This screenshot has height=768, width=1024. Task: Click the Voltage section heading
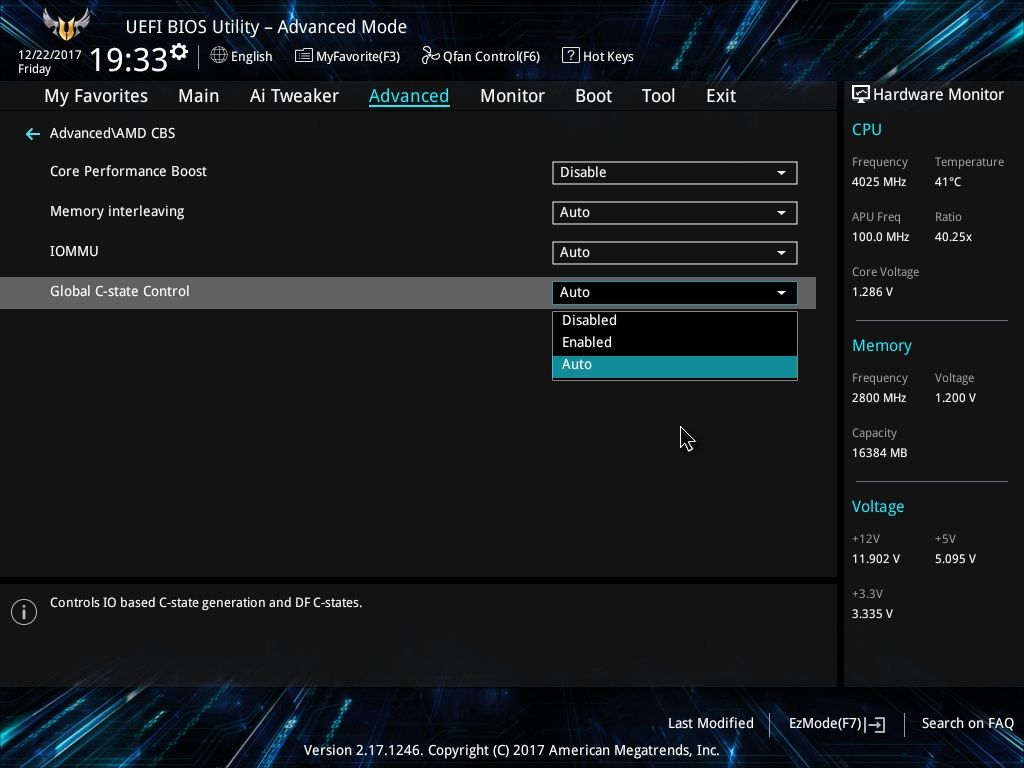click(x=878, y=507)
